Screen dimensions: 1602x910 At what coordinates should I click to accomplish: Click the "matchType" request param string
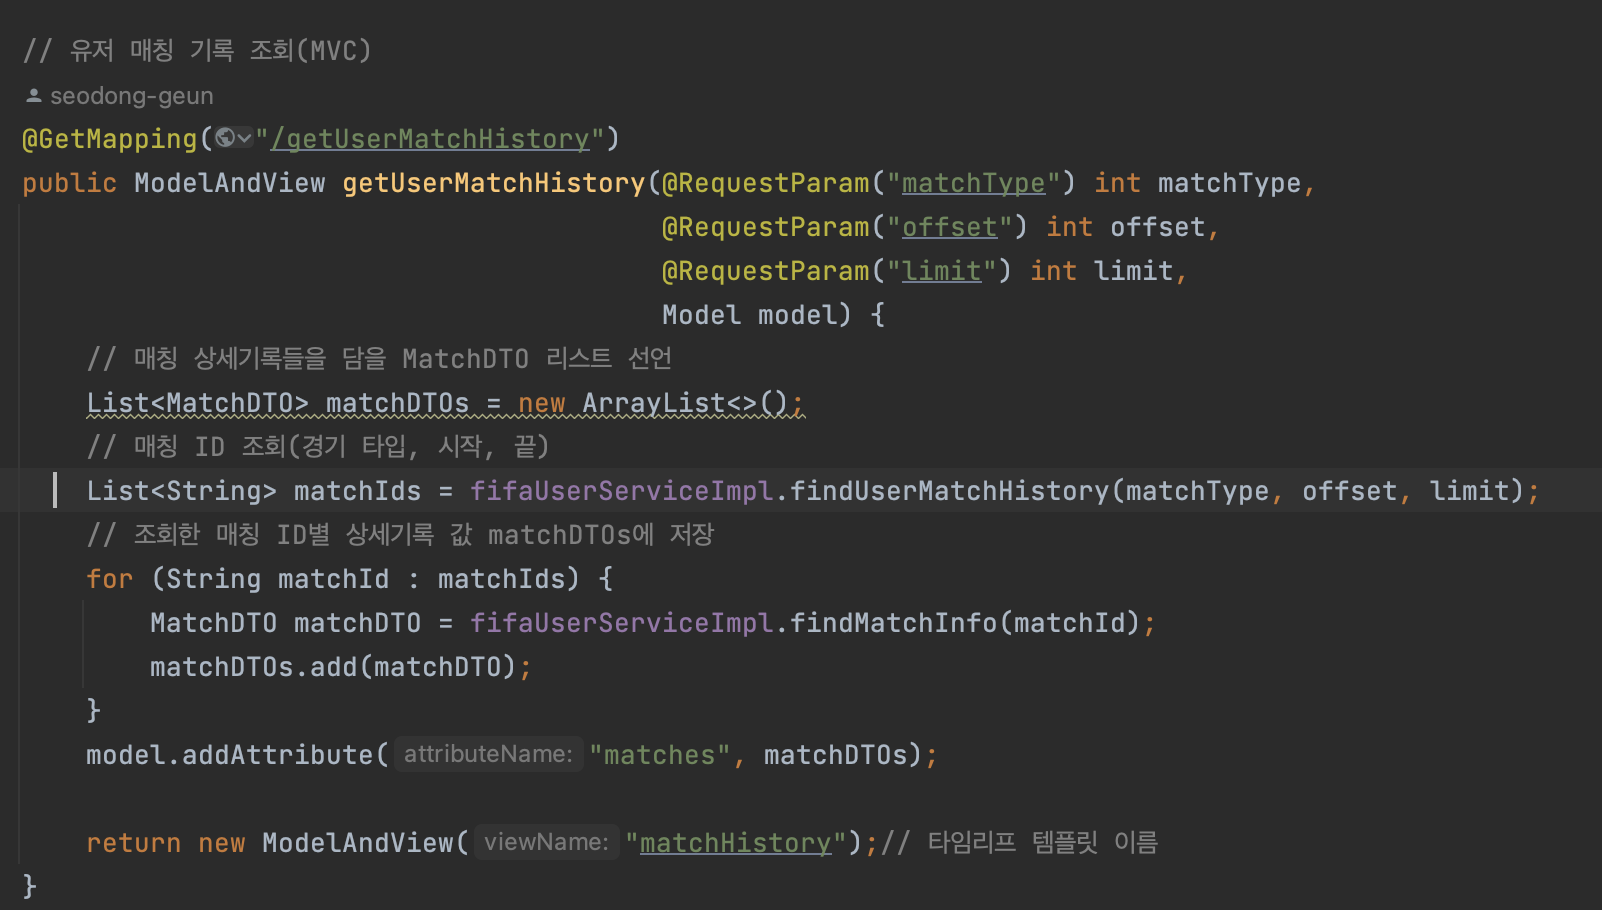pos(973,183)
